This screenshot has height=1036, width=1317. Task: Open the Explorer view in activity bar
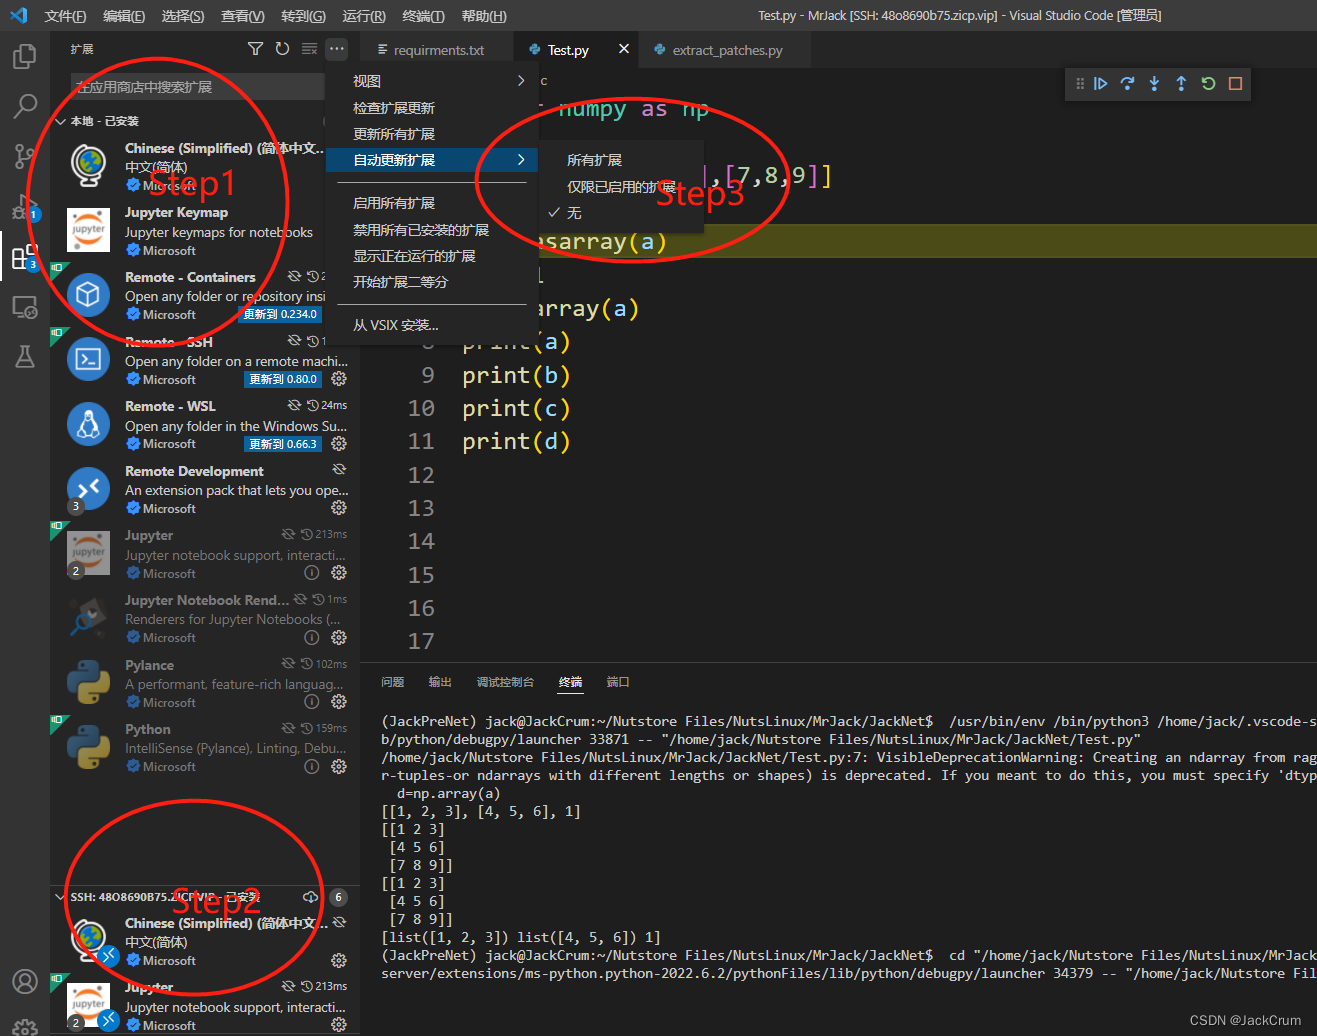click(25, 56)
